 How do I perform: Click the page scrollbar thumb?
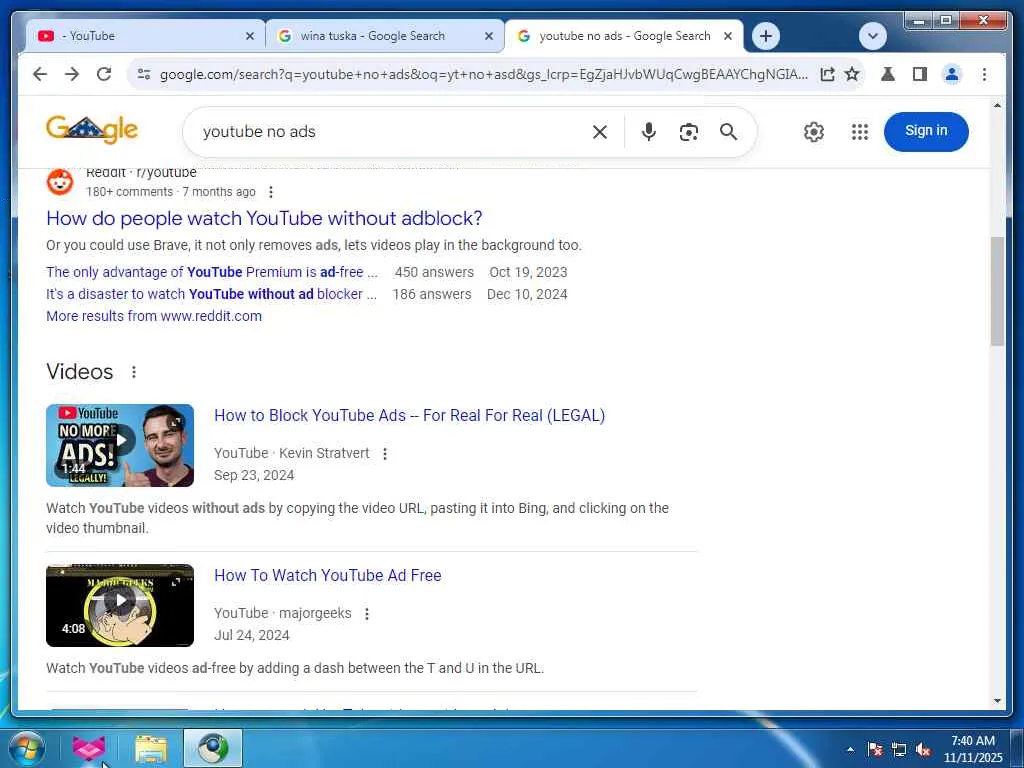pyautogui.click(x=997, y=291)
